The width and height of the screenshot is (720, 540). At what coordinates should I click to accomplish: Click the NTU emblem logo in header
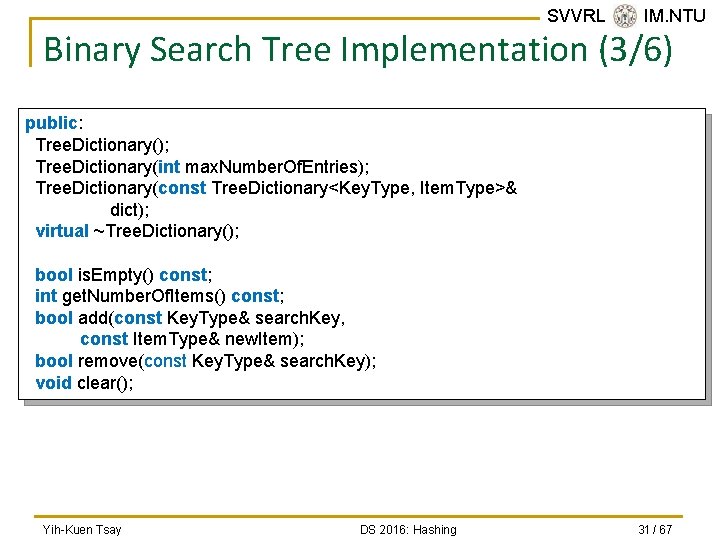pos(624,16)
